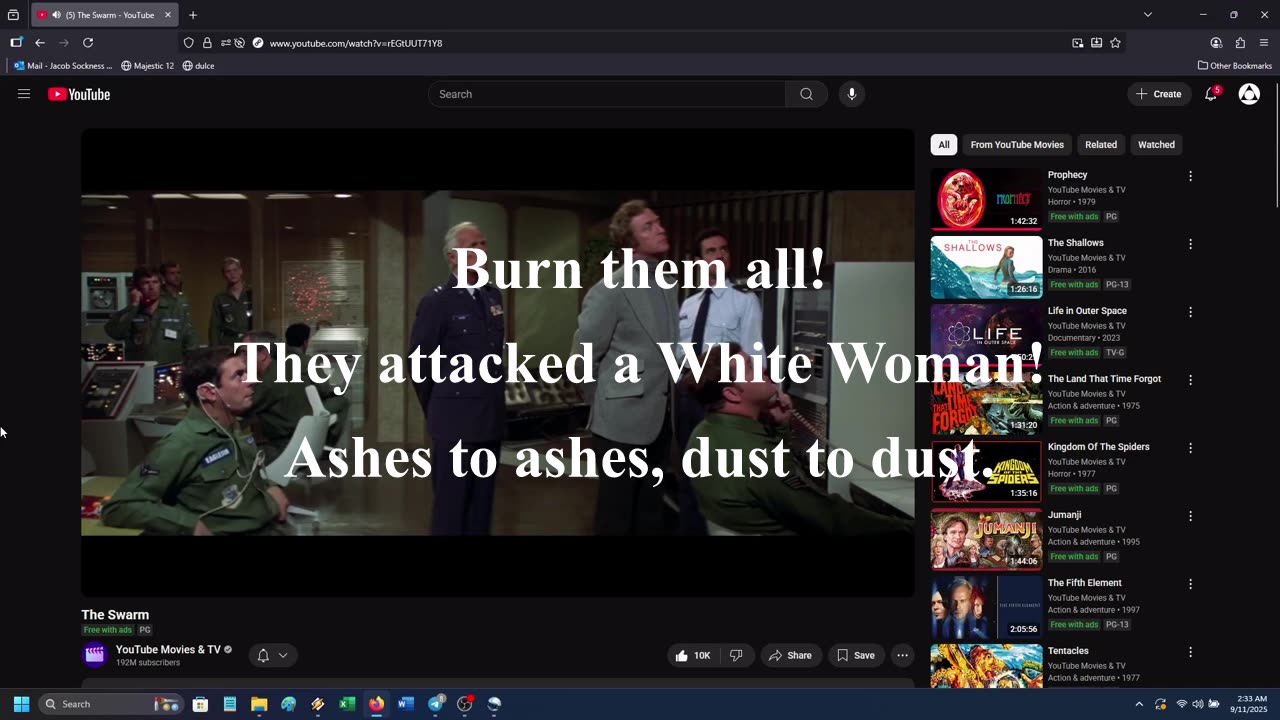Viewport: 1280px width, 720px height.
Task: Click the Firefox address bar URL
Action: click(356, 43)
